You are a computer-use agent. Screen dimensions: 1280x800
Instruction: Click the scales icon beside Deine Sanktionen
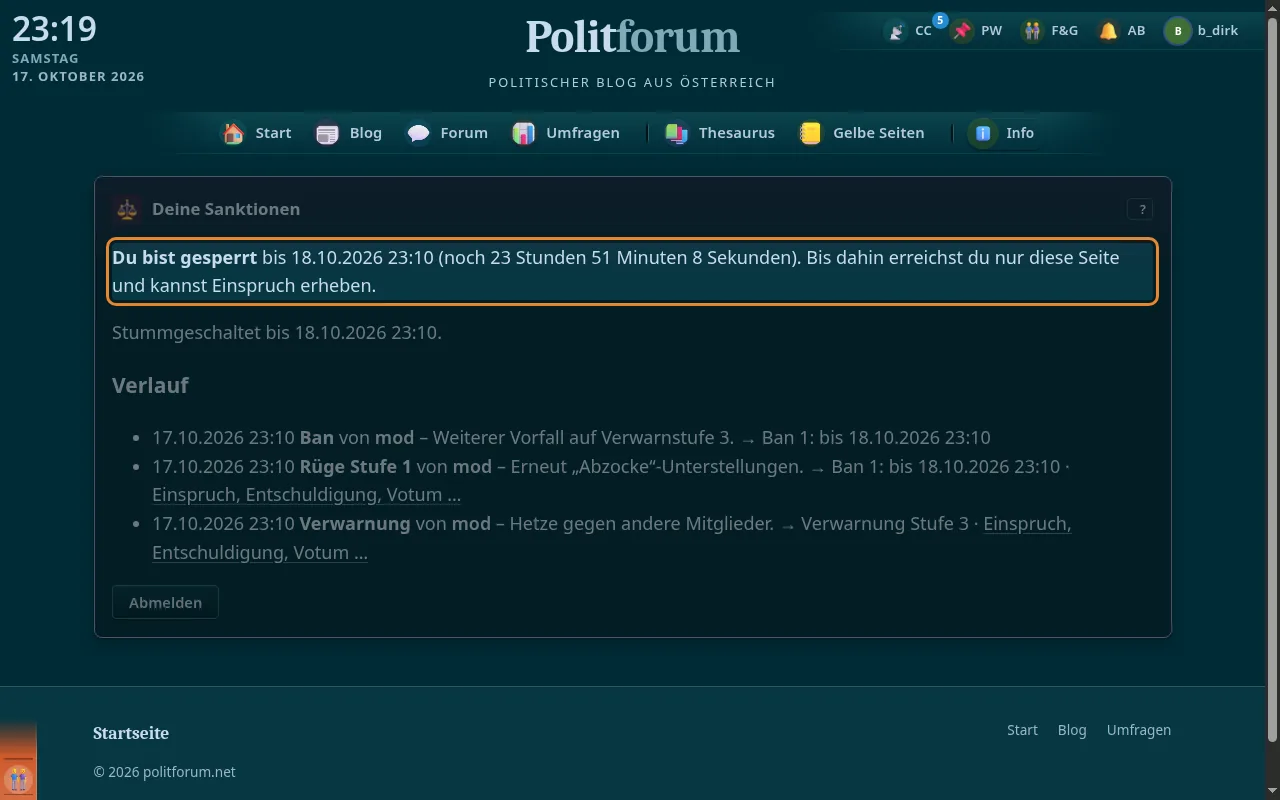pyautogui.click(x=127, y=209)
